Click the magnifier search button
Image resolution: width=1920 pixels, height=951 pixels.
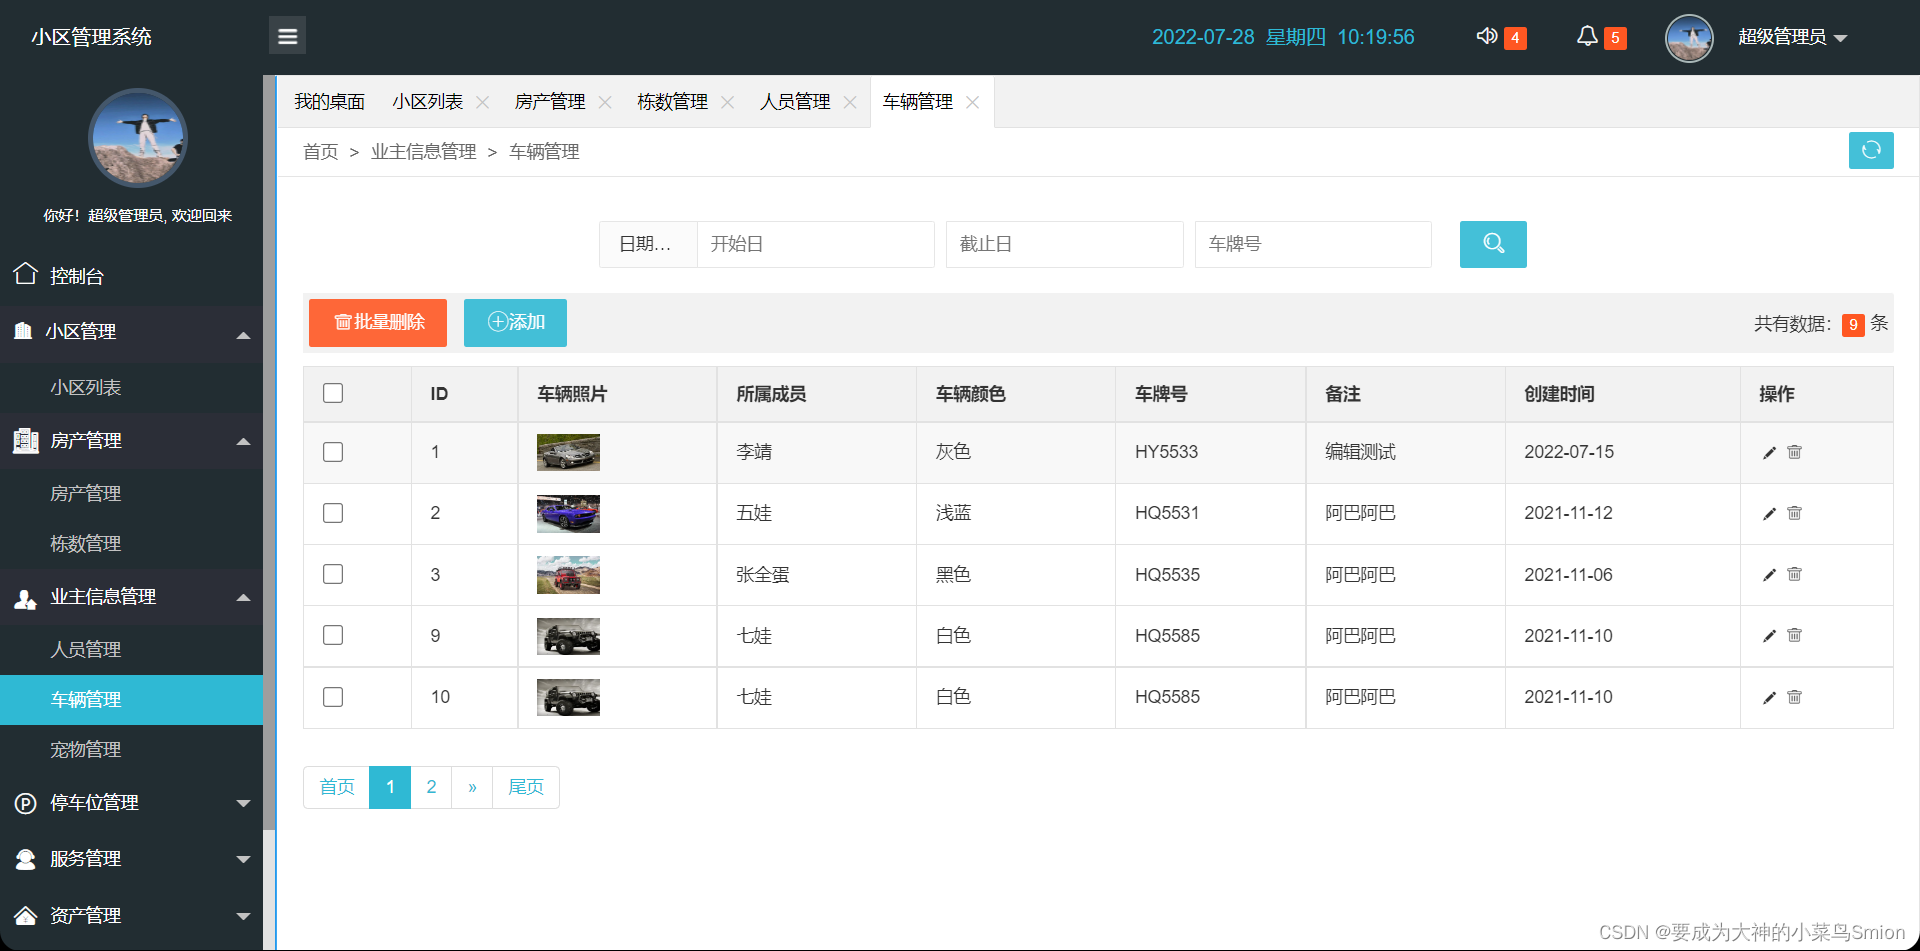(1493, 244)
